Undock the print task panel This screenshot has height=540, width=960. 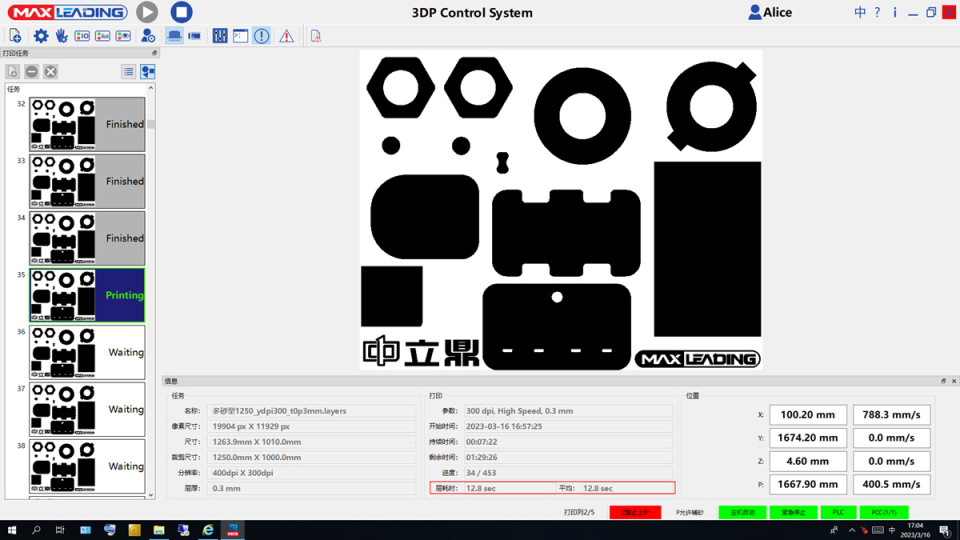(x=154, y=53)
